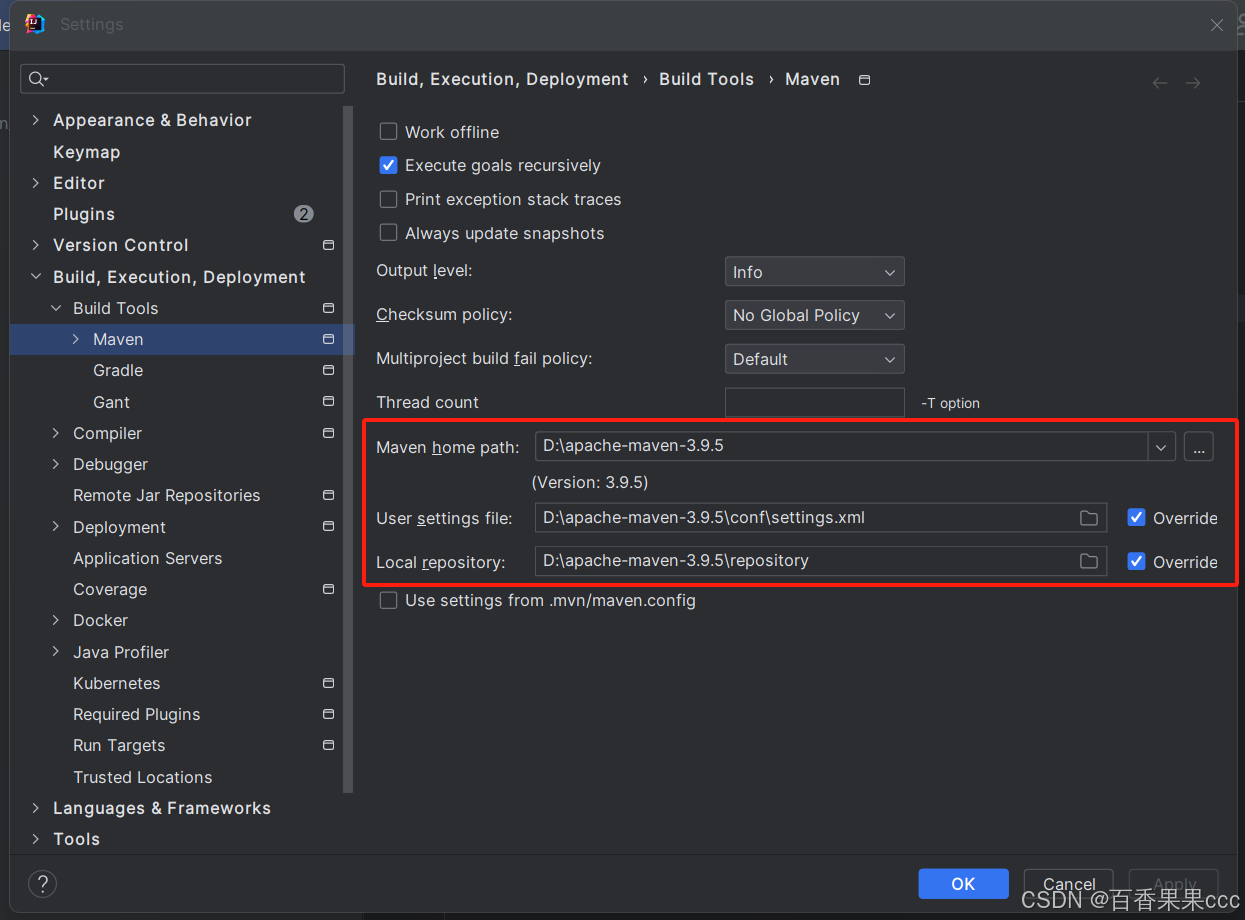Click the Cancel button

[x=1068, y=883]
